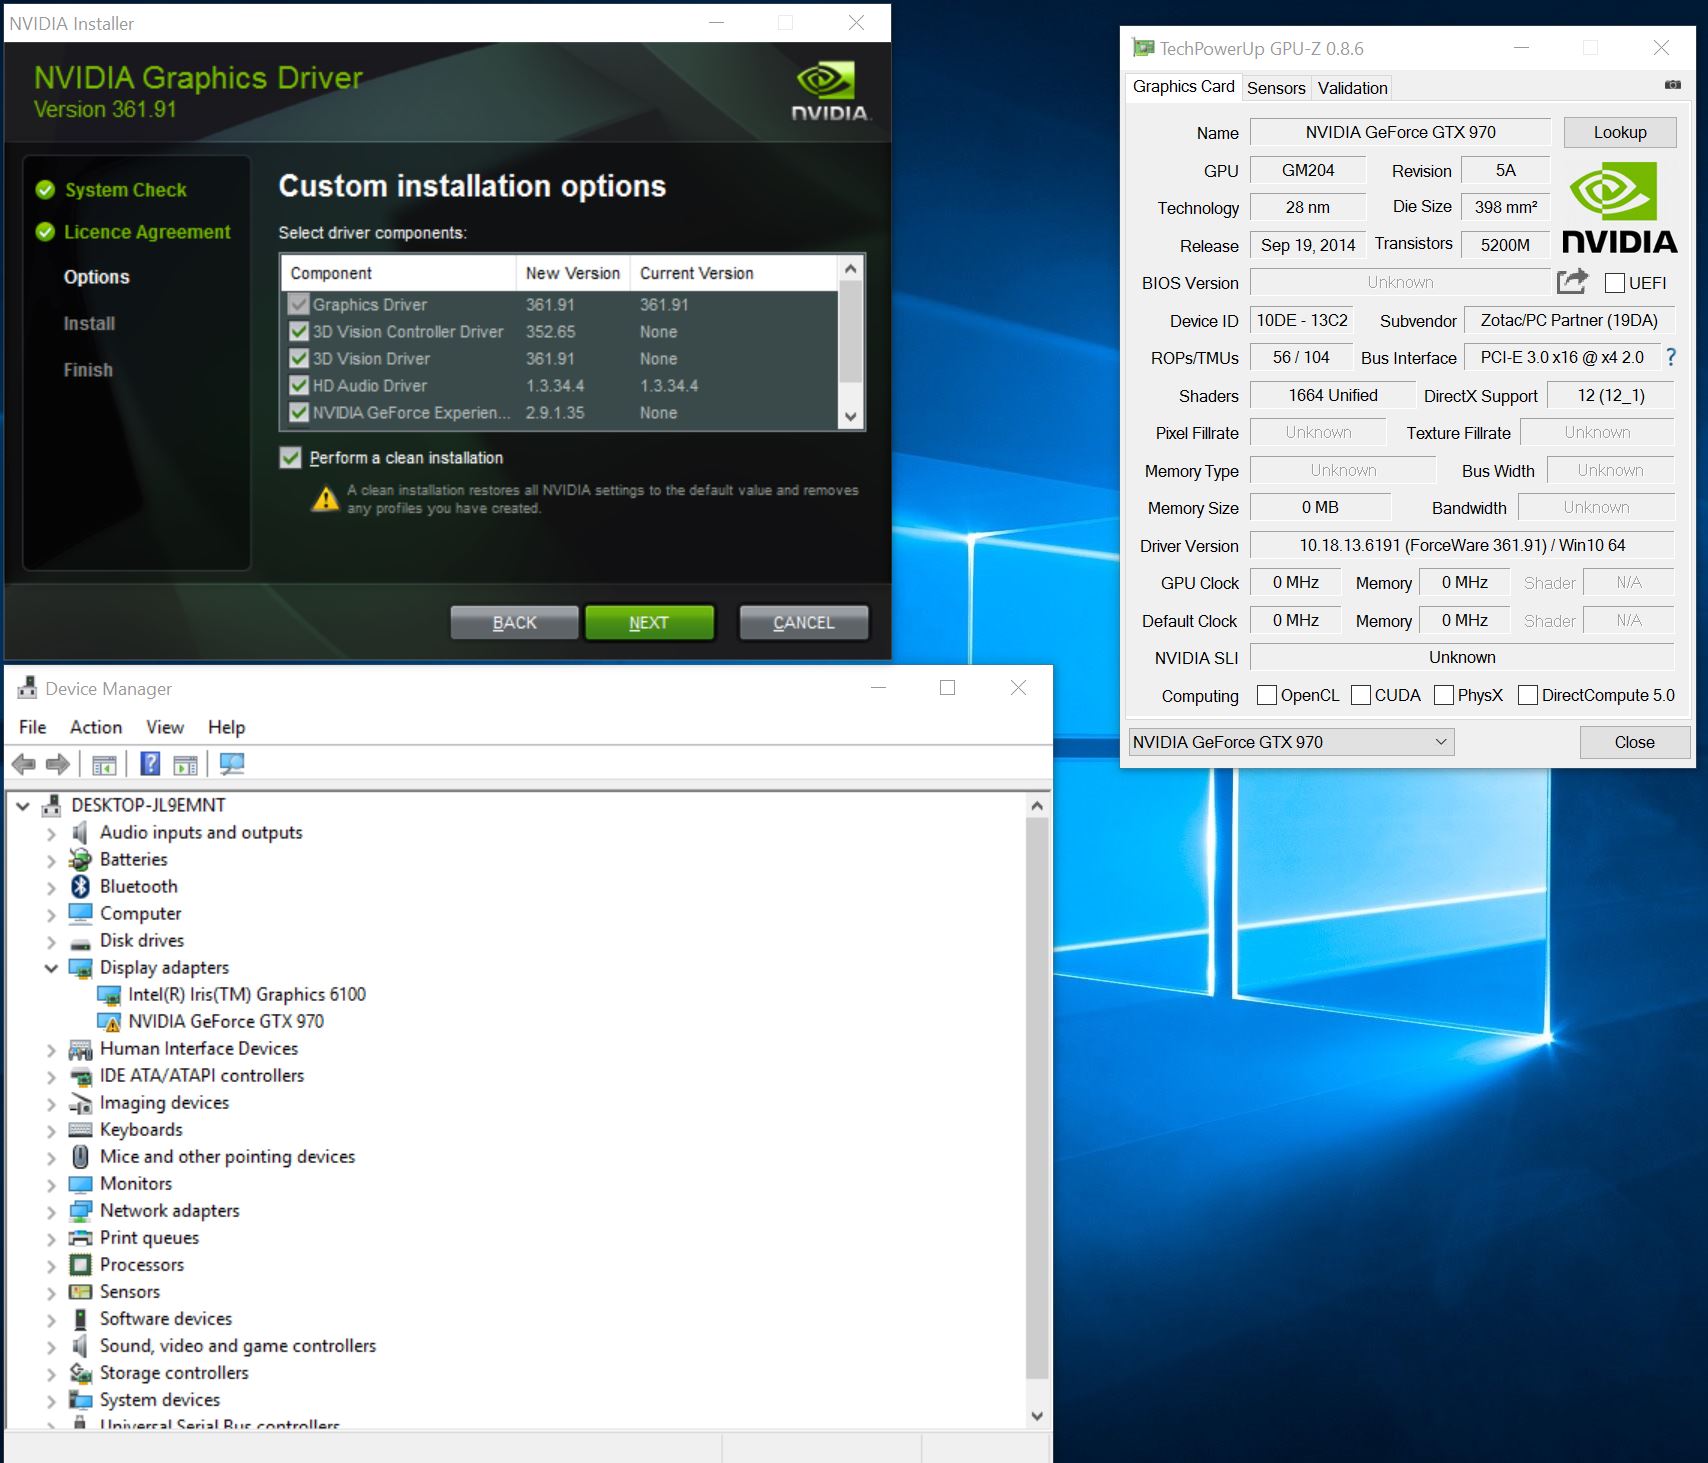Click the scroll-down arrow in the component list
1708x1463 pixels.
tap(851, 417)
